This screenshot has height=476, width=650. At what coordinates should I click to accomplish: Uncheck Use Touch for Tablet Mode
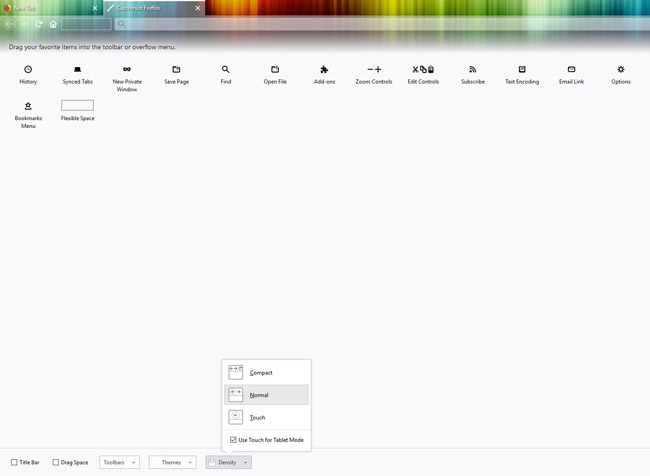pos(234,440)
